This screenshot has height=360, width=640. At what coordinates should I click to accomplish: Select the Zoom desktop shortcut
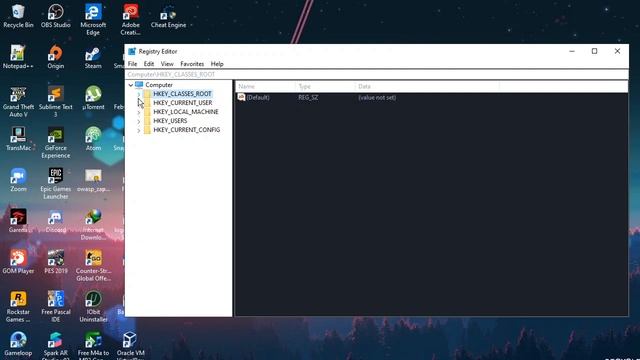point(18,180)
